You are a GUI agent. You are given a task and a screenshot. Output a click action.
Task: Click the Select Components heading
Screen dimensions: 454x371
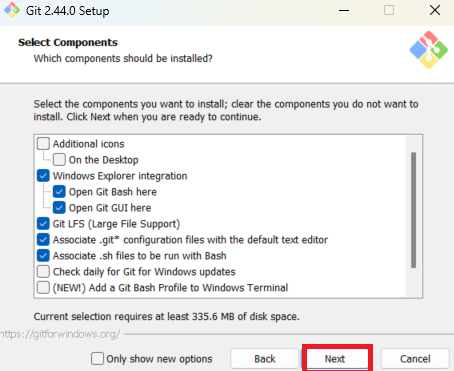pyautogui.click(x=68, y=42)
